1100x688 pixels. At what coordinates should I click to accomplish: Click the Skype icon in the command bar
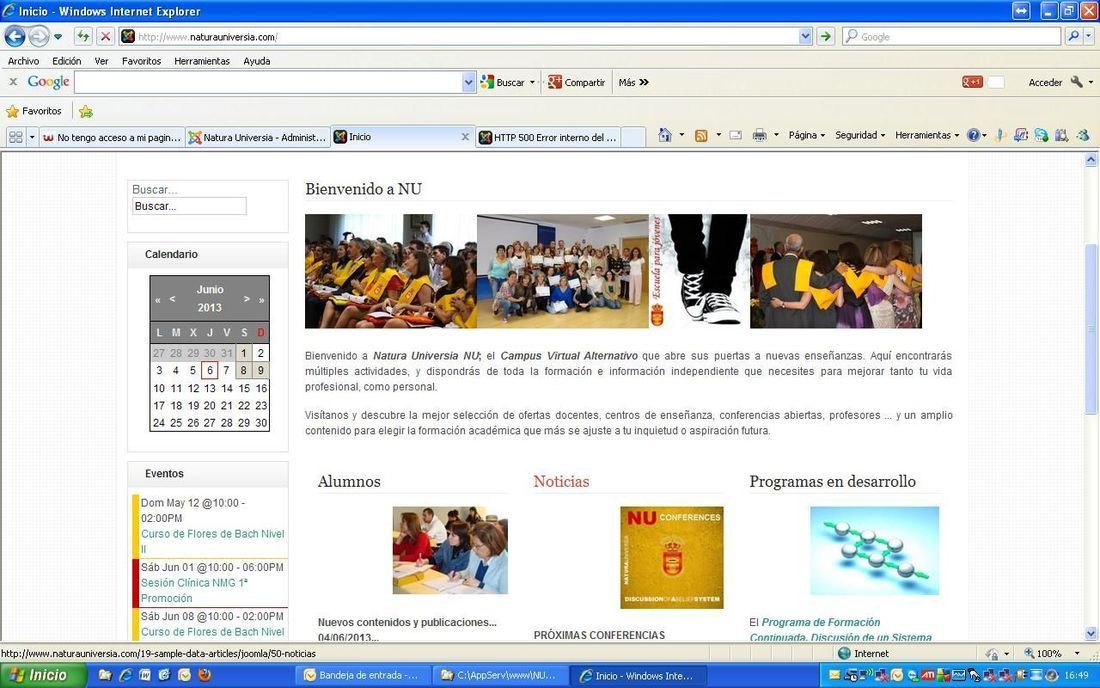[1041, 135]
